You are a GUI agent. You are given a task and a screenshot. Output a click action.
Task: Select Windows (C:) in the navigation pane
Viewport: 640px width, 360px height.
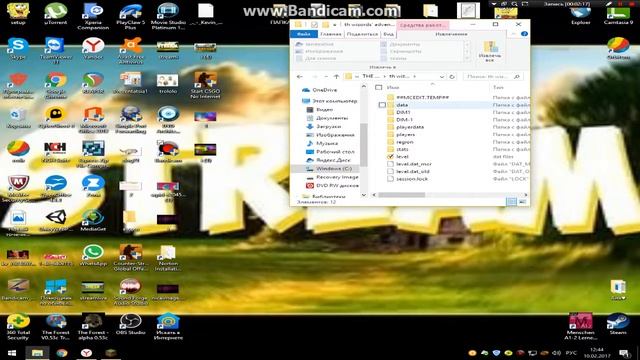click(x=334, y=169)
